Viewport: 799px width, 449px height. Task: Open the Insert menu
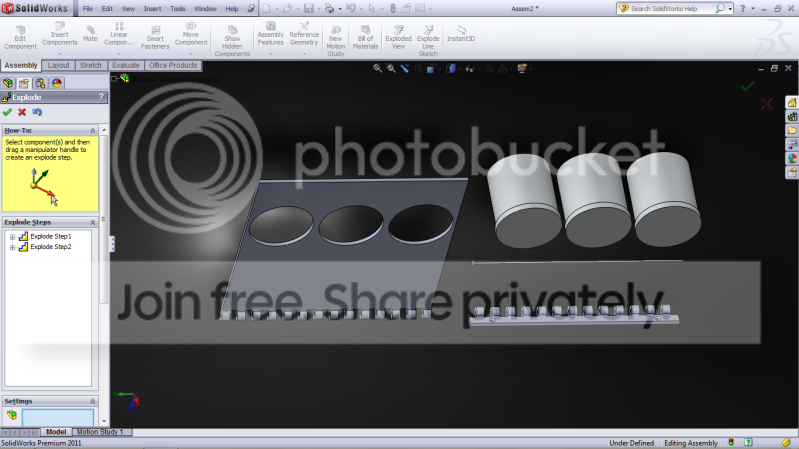pyautogui.click(x=152, y=9)
